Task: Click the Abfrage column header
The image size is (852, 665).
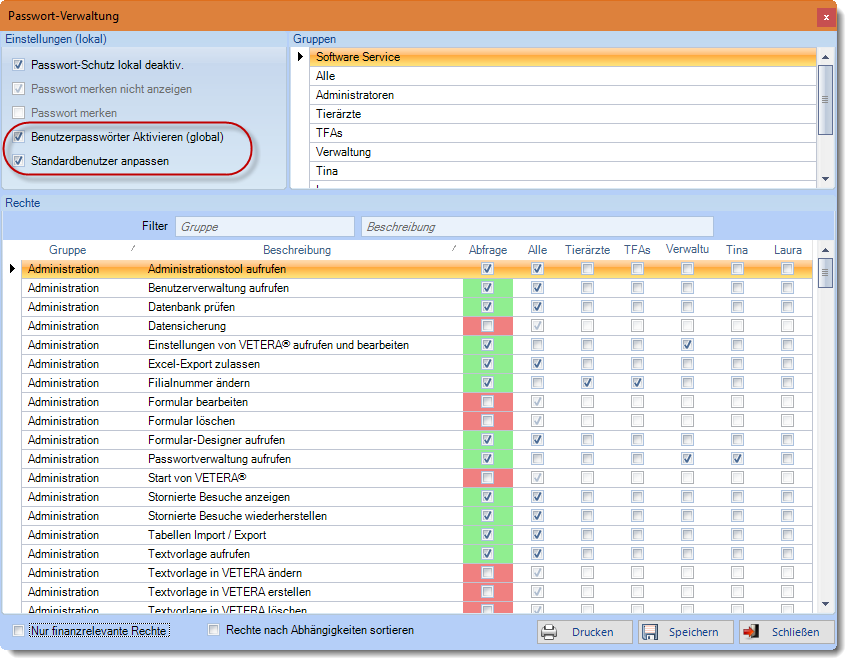Action: pyautogui.click(x=487, y=250)
